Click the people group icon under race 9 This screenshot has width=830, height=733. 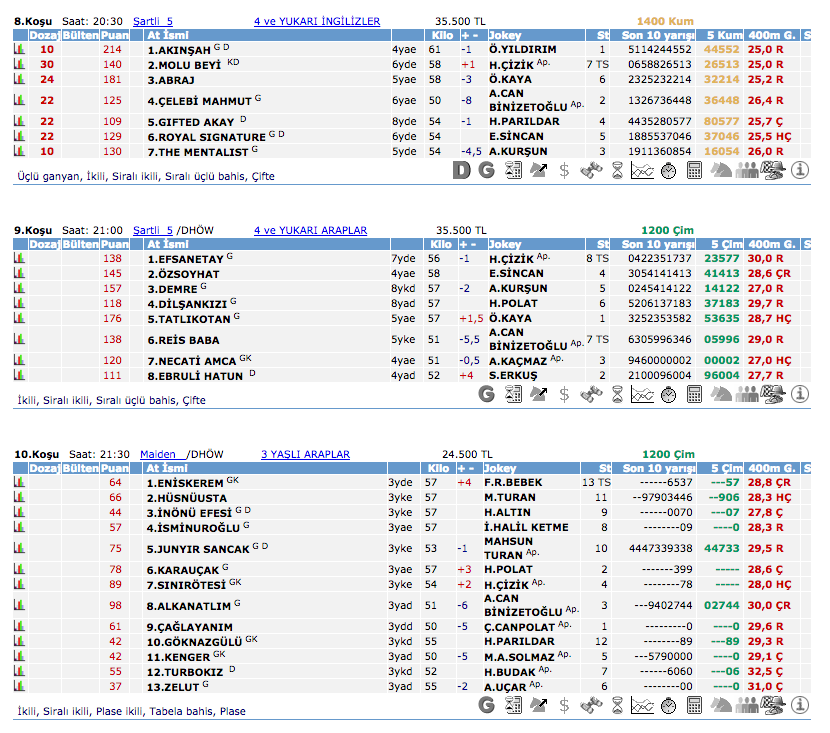pyautogui.click(x=747, y=395)
